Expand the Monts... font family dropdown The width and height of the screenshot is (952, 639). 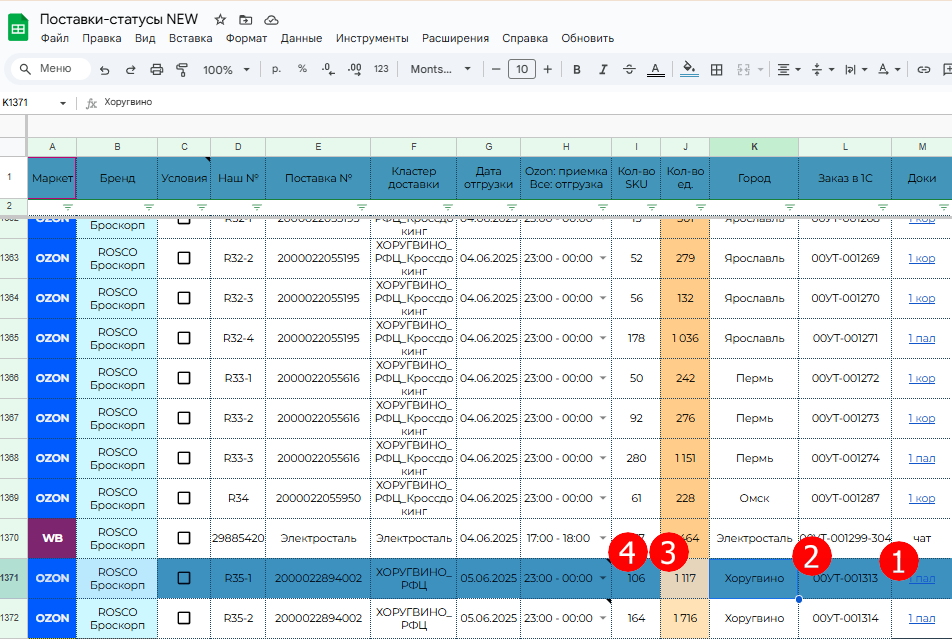[x=441, y=70]
